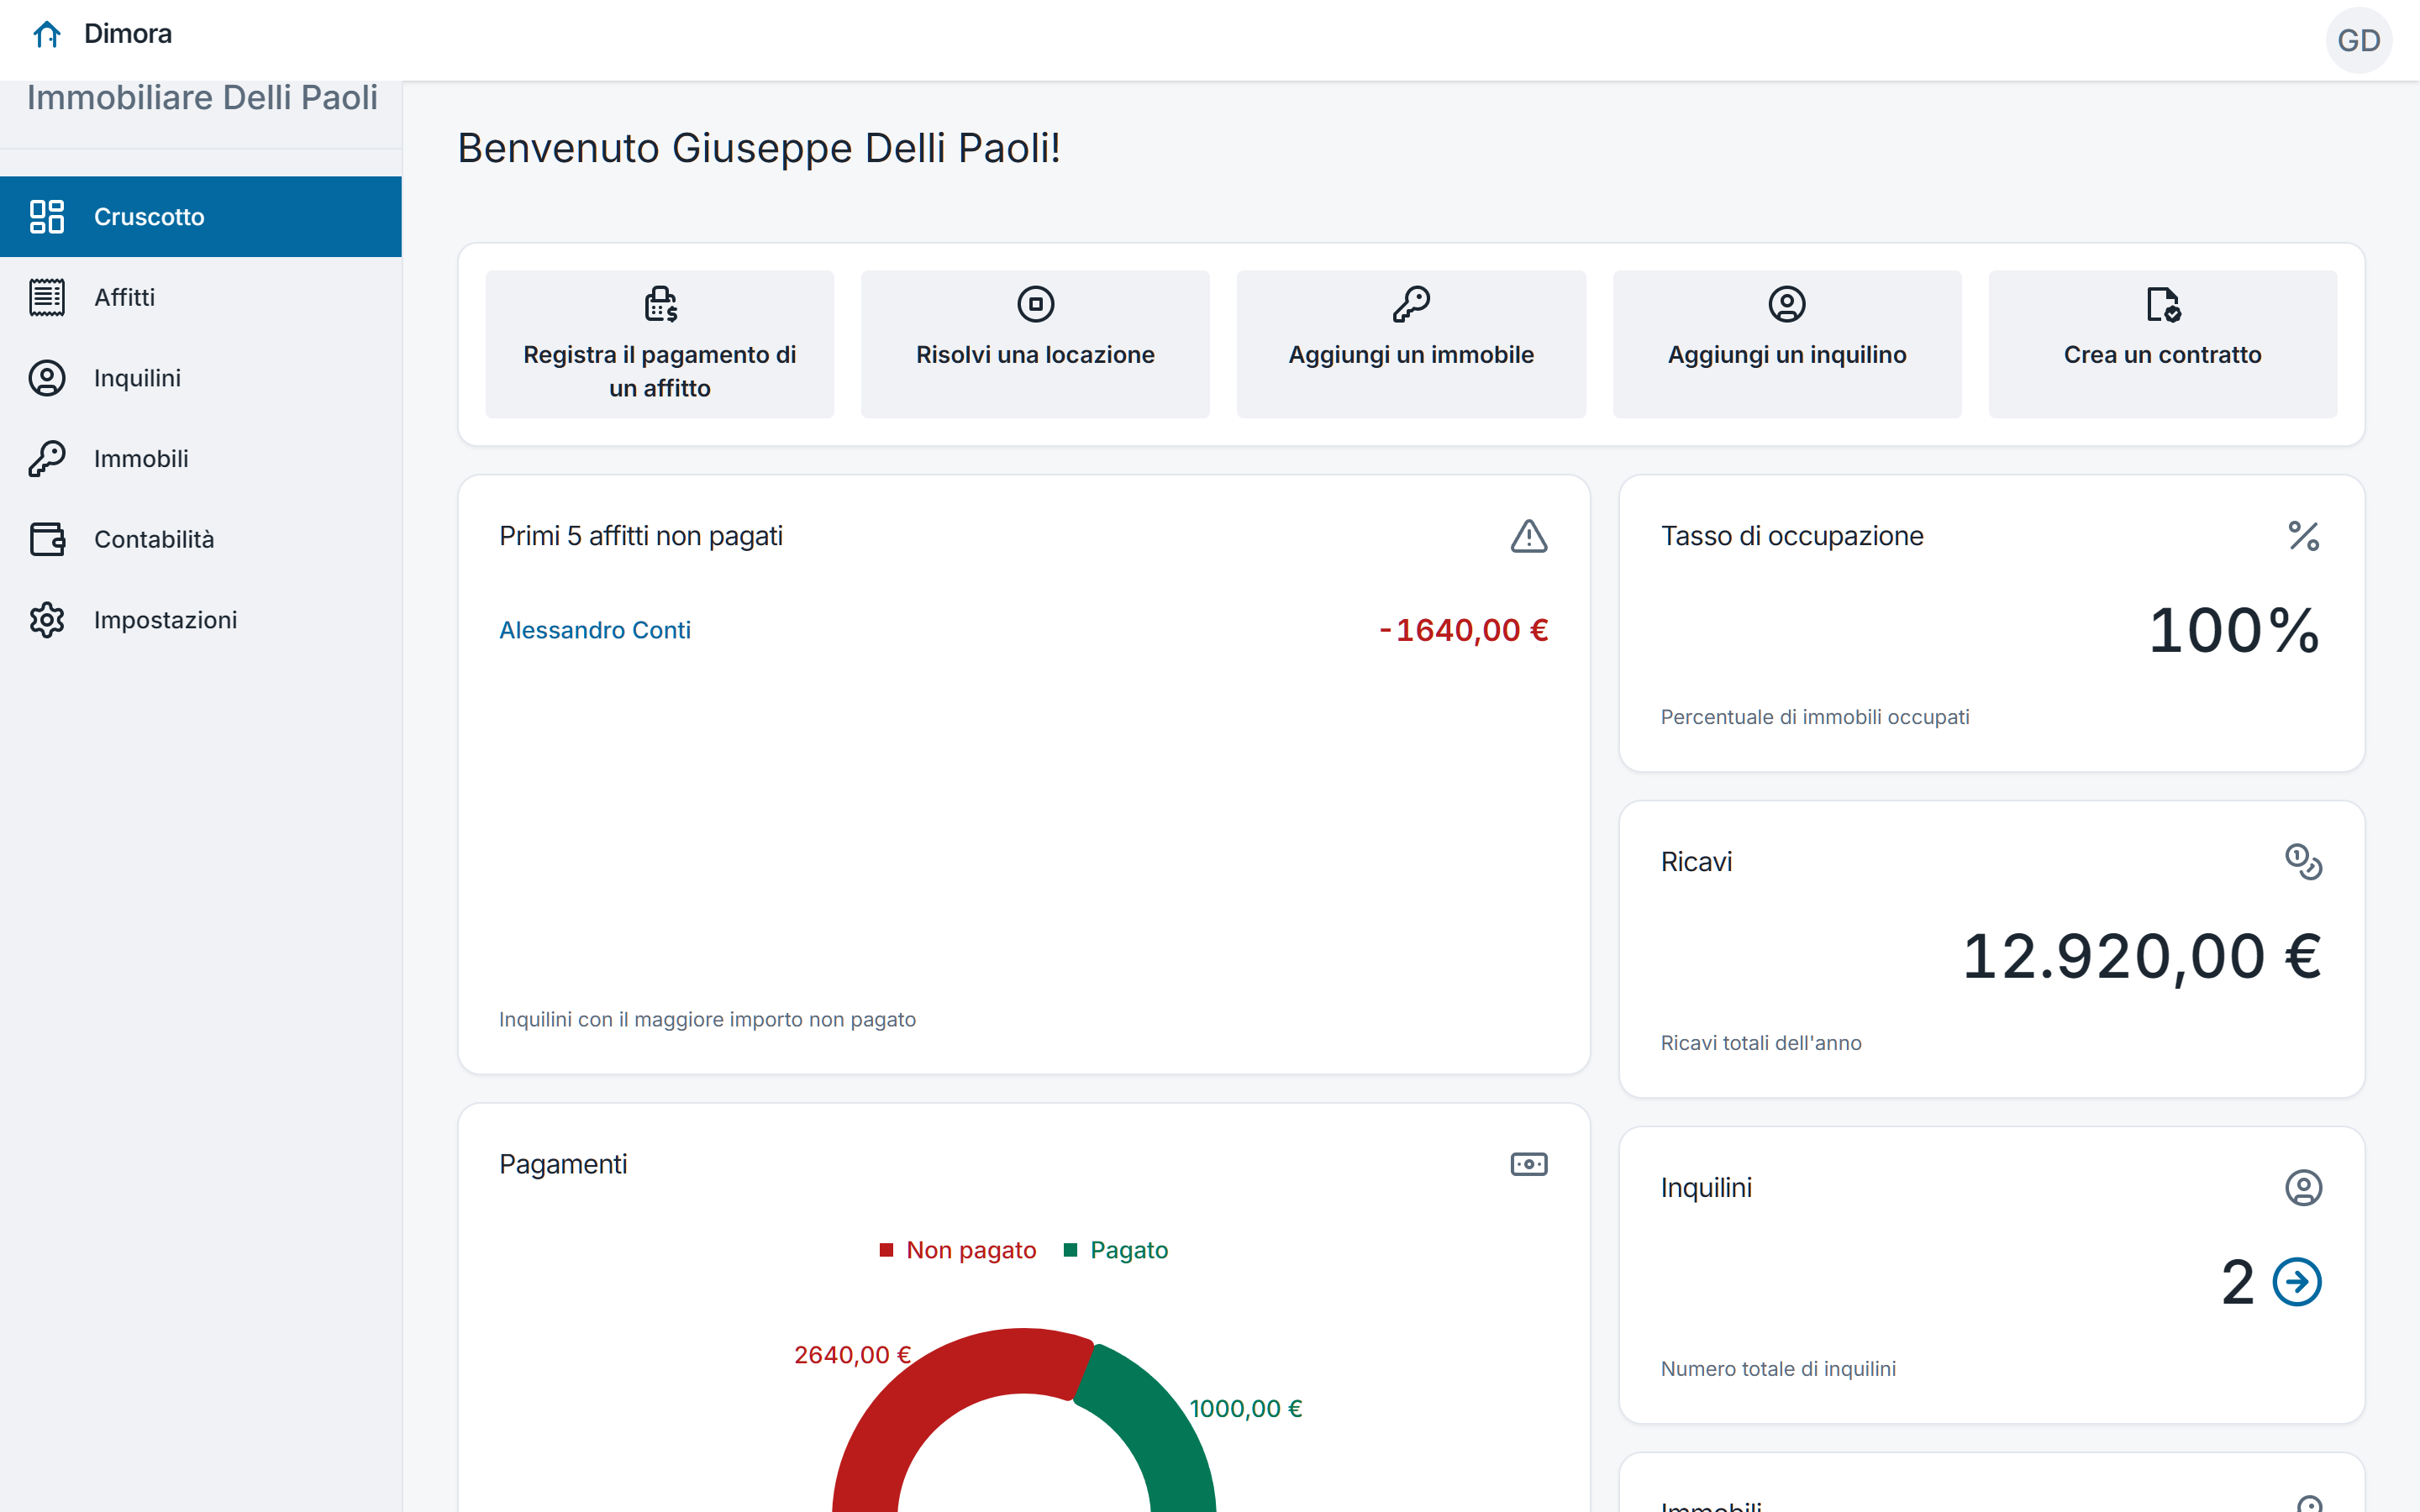Toggle the Non pagato legend entry
This screenshot has height=1512, width=2420.
[957, 1250]
